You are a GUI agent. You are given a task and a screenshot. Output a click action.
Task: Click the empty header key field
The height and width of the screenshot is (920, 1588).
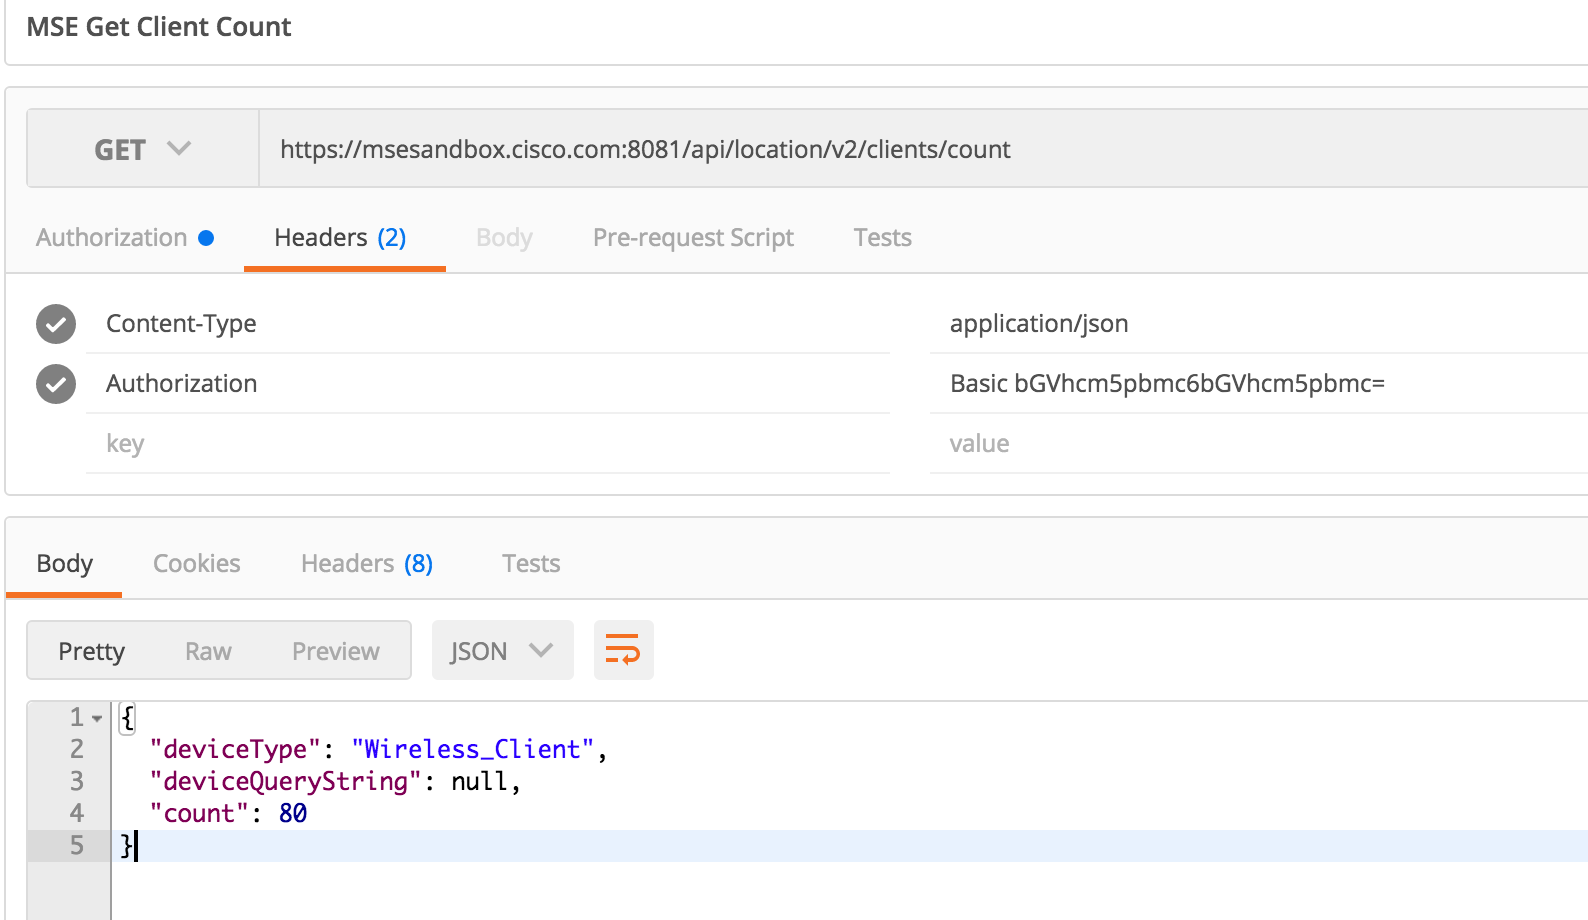click(x=488, y=444)
